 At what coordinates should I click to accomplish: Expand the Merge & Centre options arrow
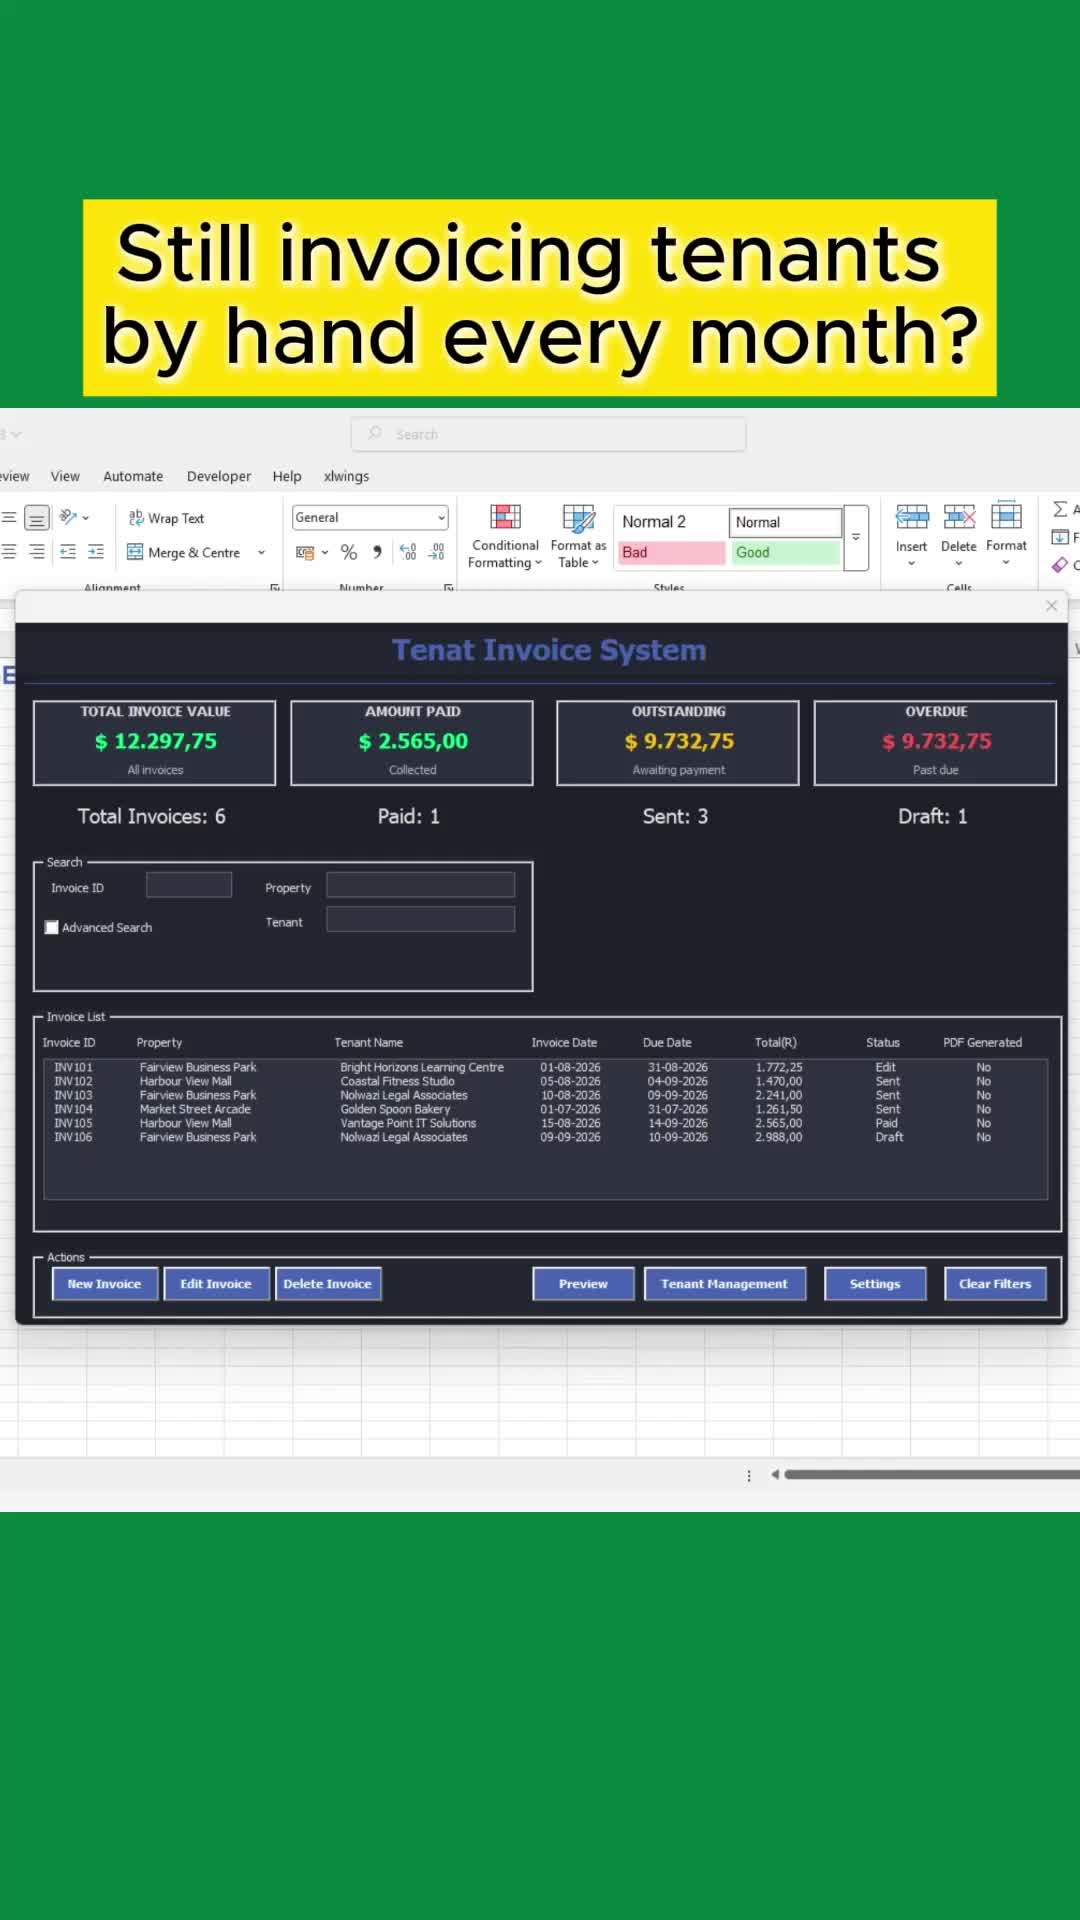[262, 552]
